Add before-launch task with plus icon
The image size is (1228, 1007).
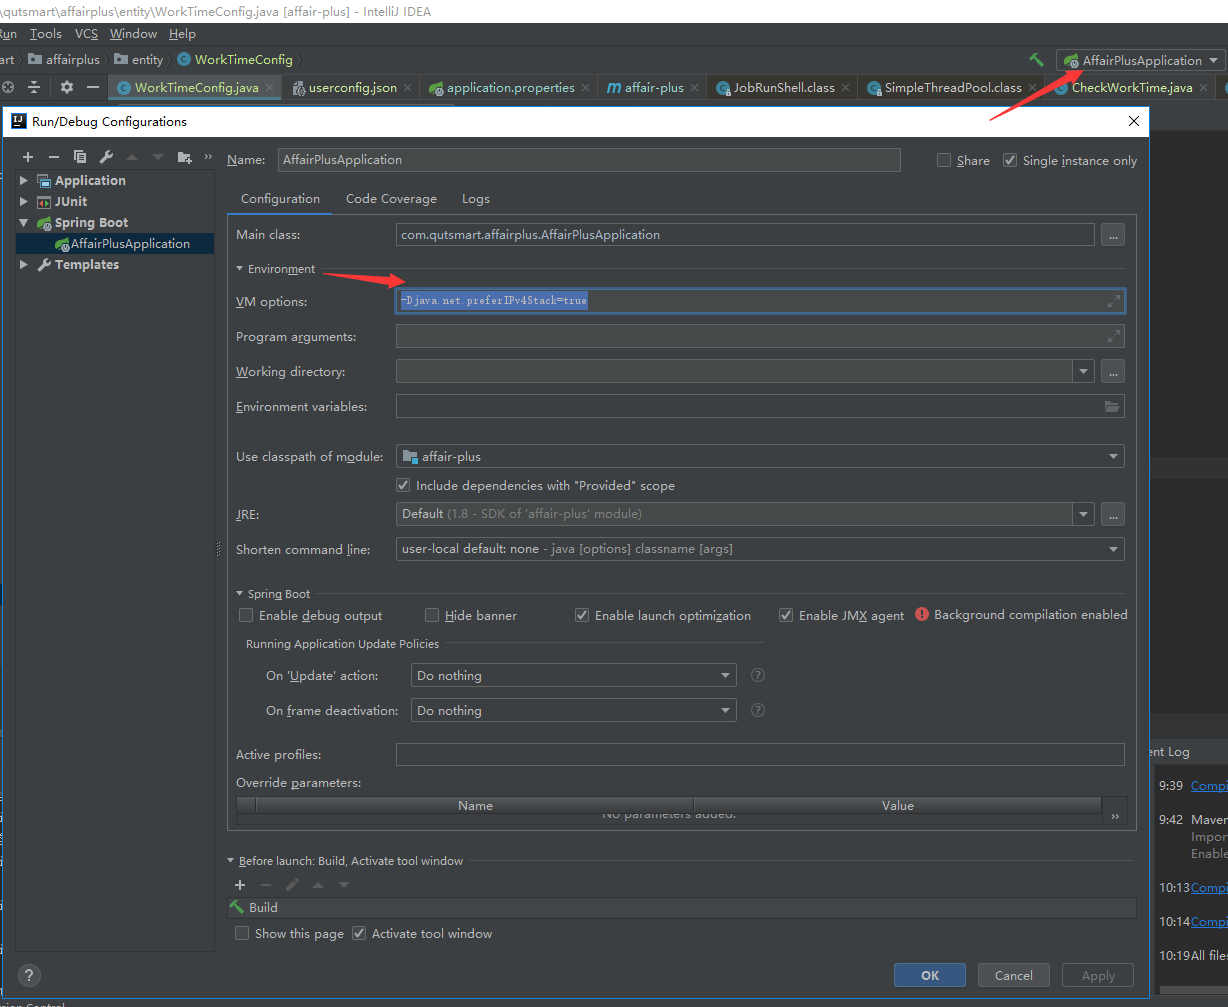[x=240, y=885]
